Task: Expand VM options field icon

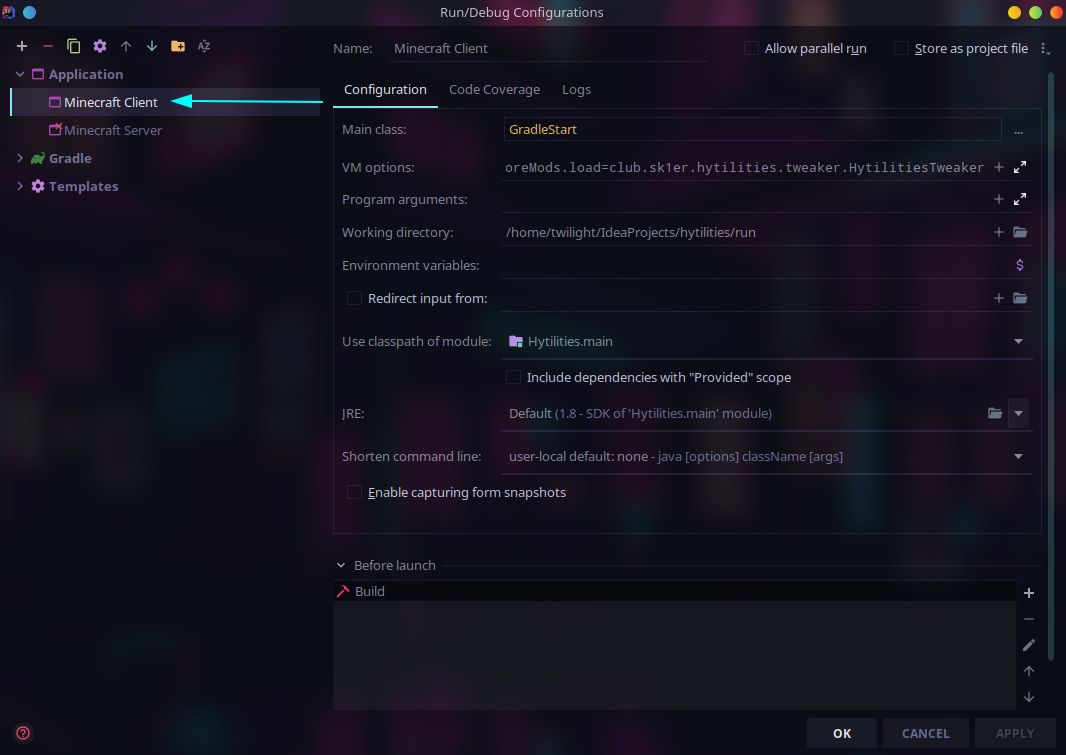Action: click(1020, 167)
